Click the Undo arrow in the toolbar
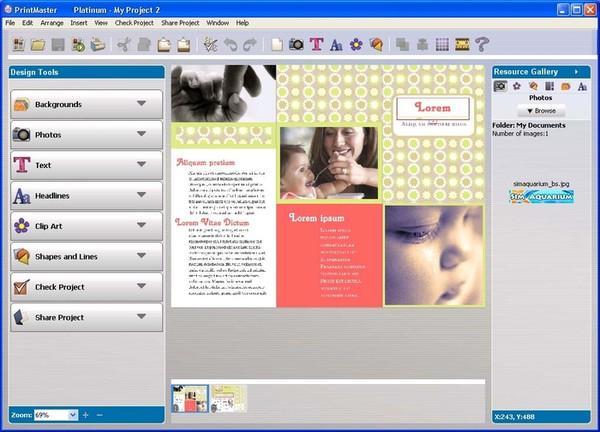 229,44
